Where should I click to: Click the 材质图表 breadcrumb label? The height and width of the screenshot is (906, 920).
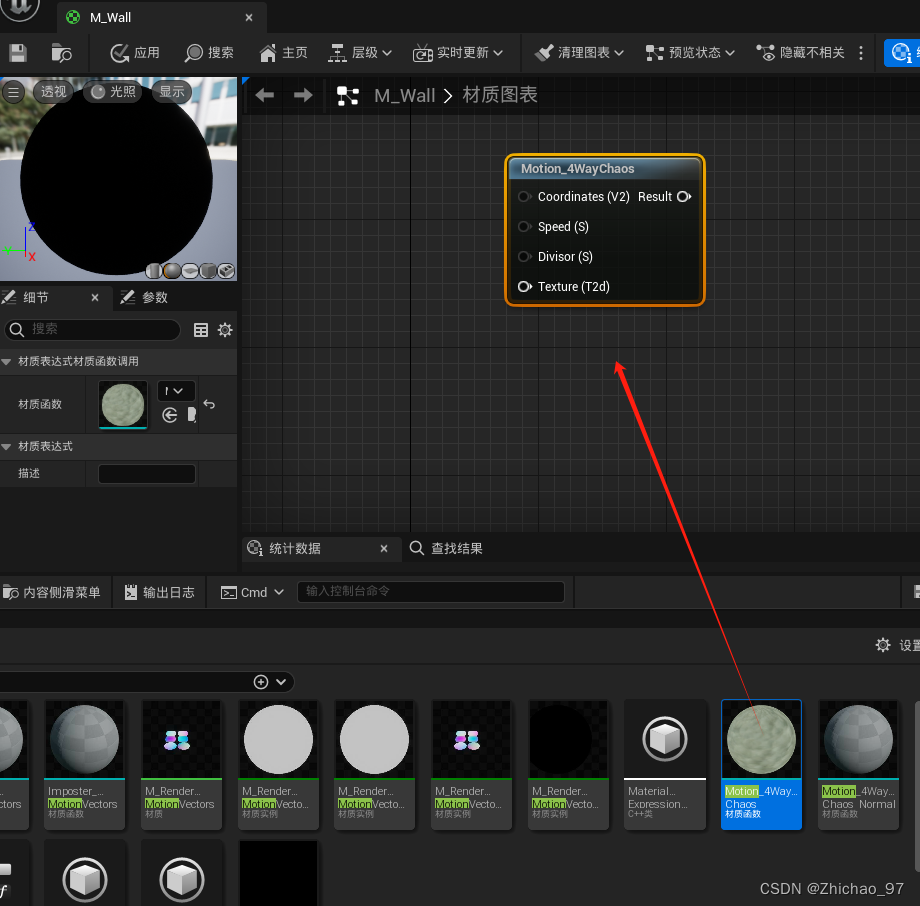pyautogui.click(x=500, y=95)
